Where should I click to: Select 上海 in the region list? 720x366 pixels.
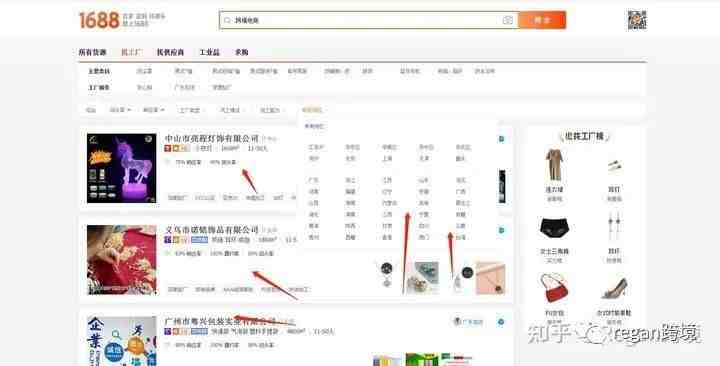coord(387,158)
